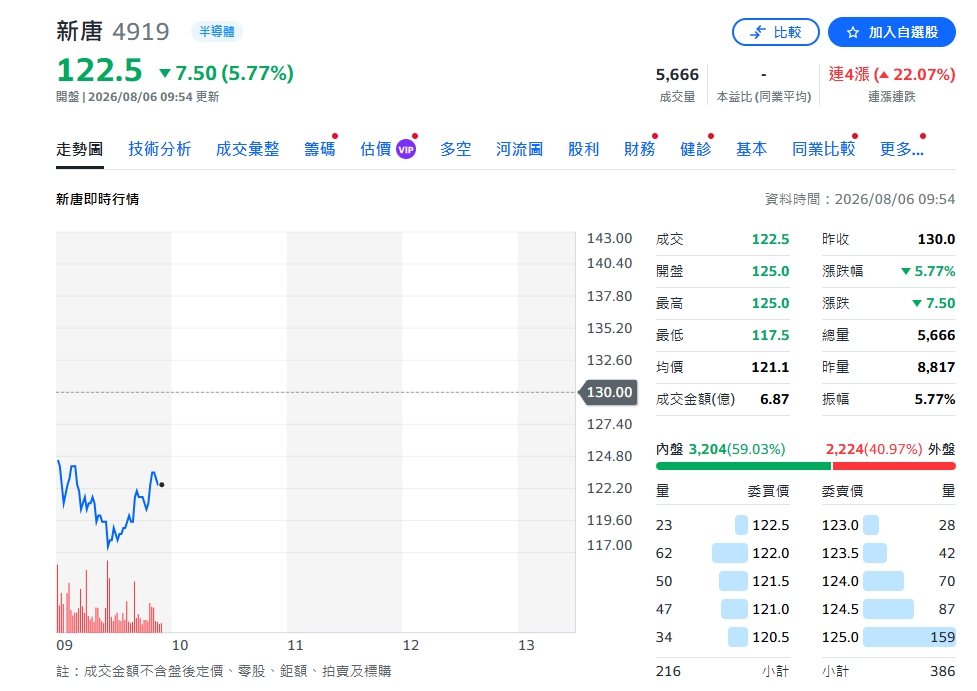The width and height of the screenshot is (977, 691).
Task: Expand the 更多... menu
Action: pyautogui.click(x=902, y=150)
